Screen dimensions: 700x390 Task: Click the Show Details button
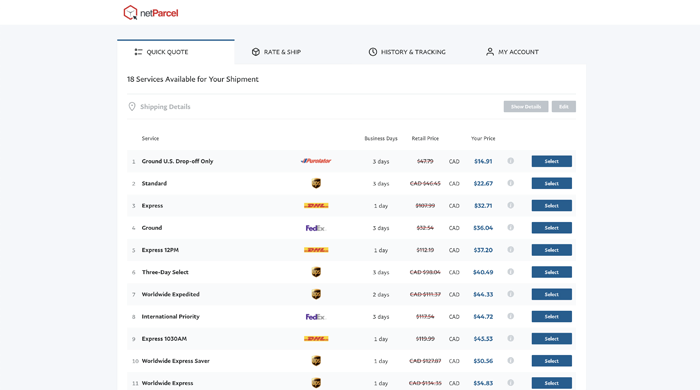pyautogui.click(x=526, y=107)
